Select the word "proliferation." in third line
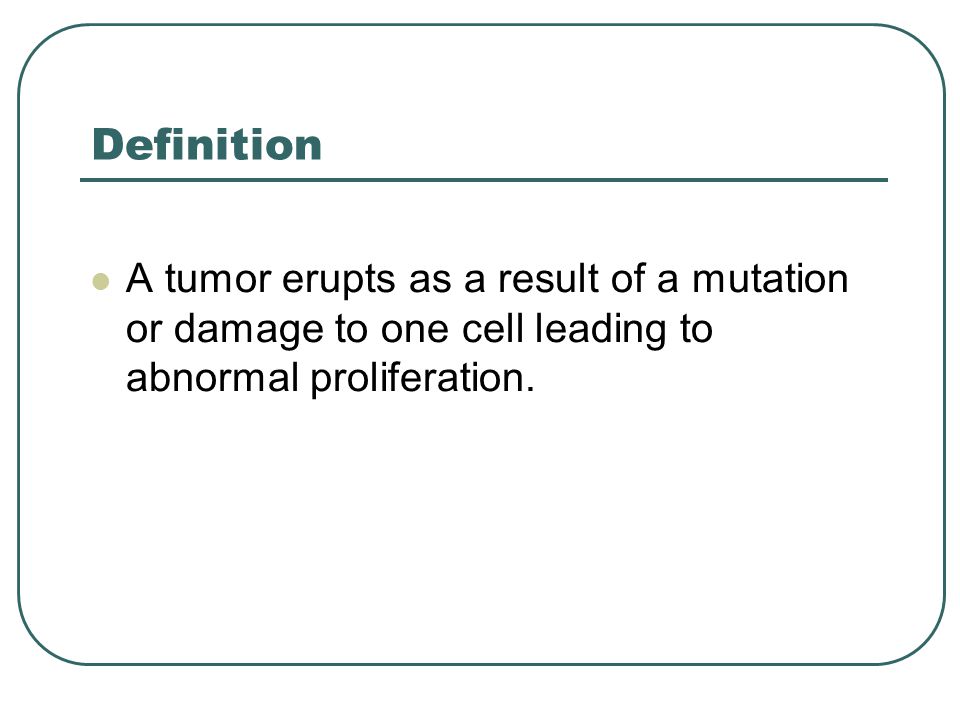Viewport: 960px width, 720px height. click(422, 379)
